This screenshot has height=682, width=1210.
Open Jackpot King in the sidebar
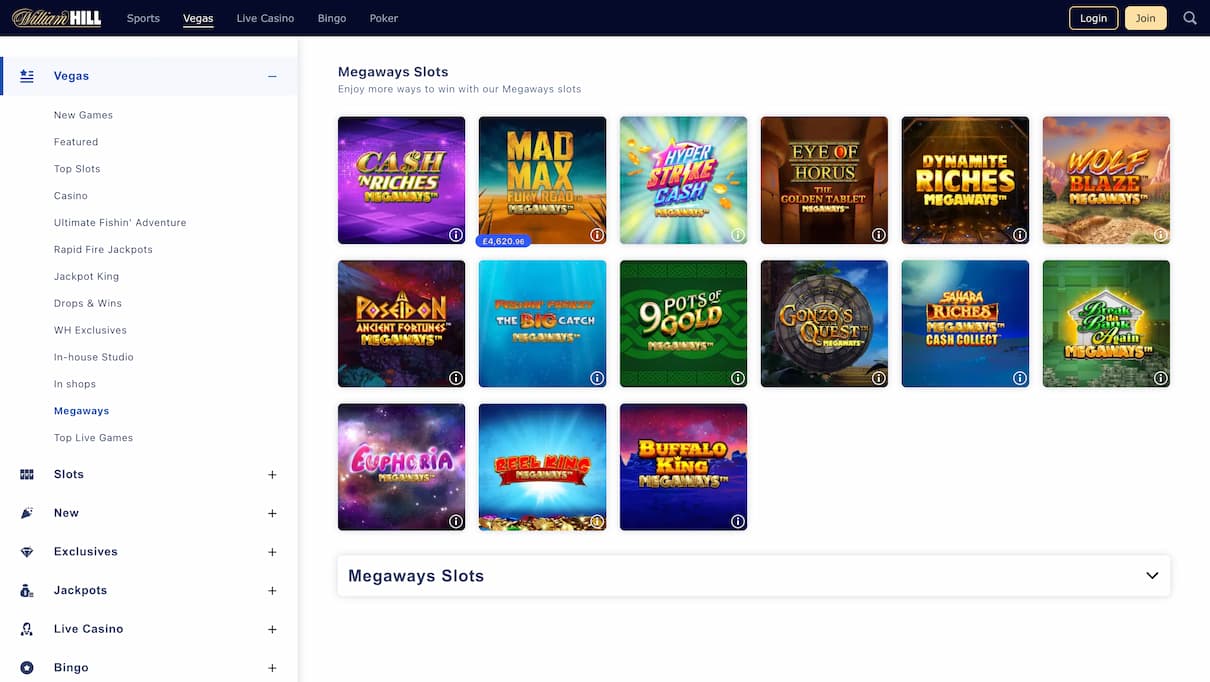(x=86, y=277)
